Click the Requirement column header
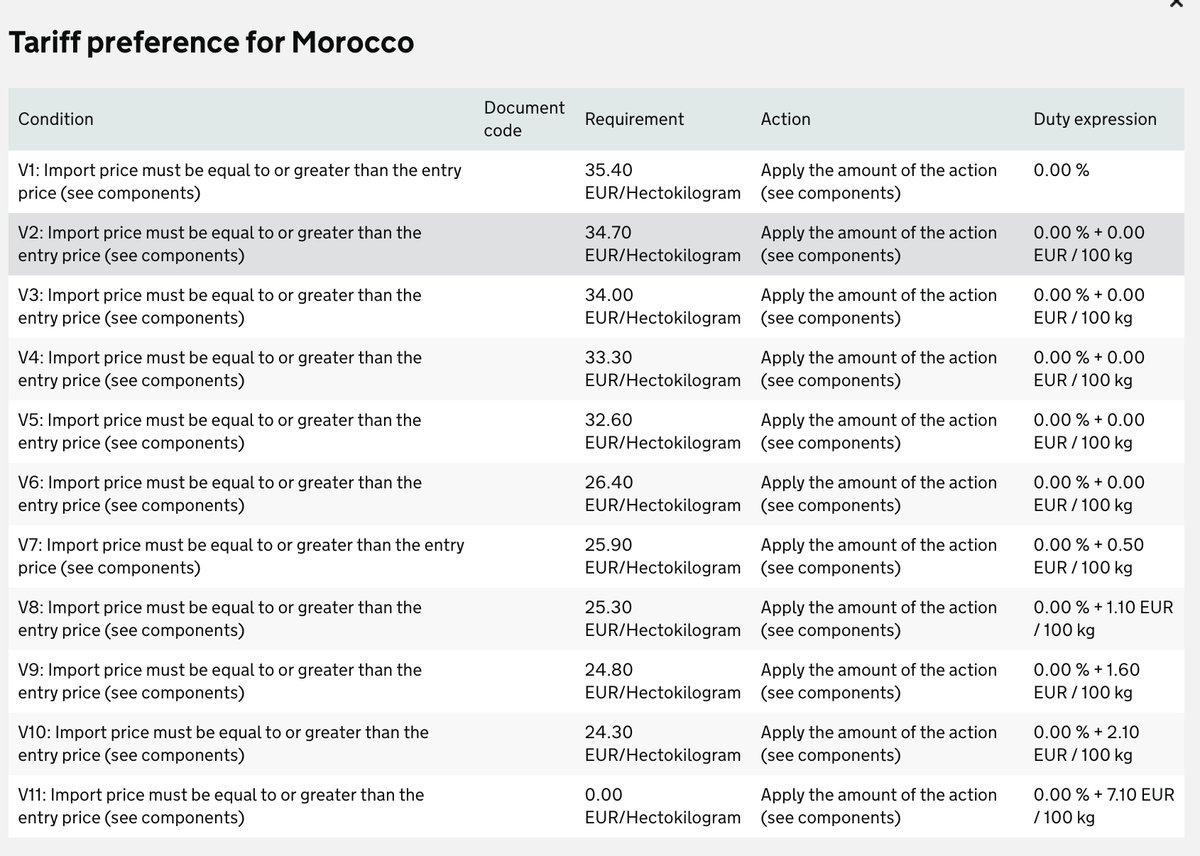This screenshot has width=1200, height=856. 634,119
